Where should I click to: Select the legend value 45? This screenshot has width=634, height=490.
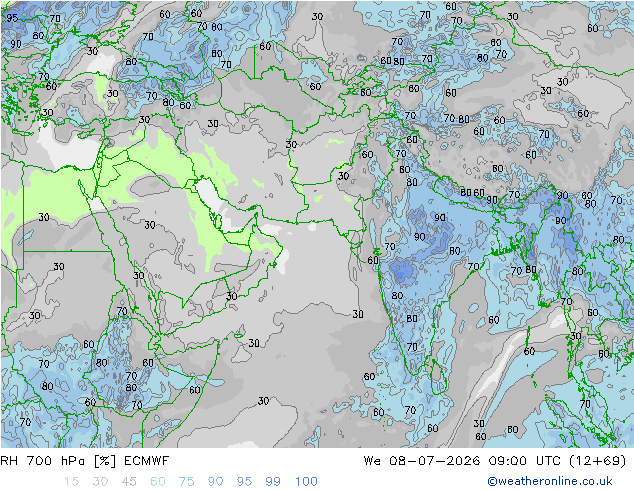[129, 482]
